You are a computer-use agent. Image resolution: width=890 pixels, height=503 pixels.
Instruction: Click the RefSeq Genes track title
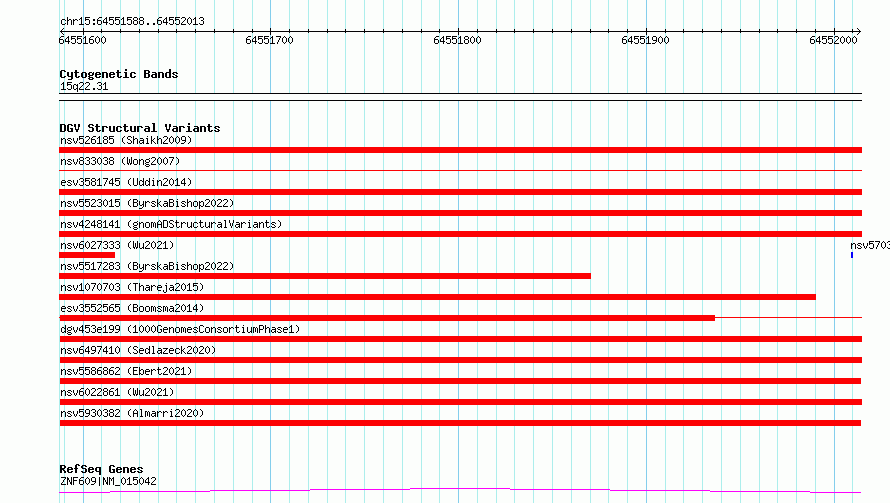101,470
